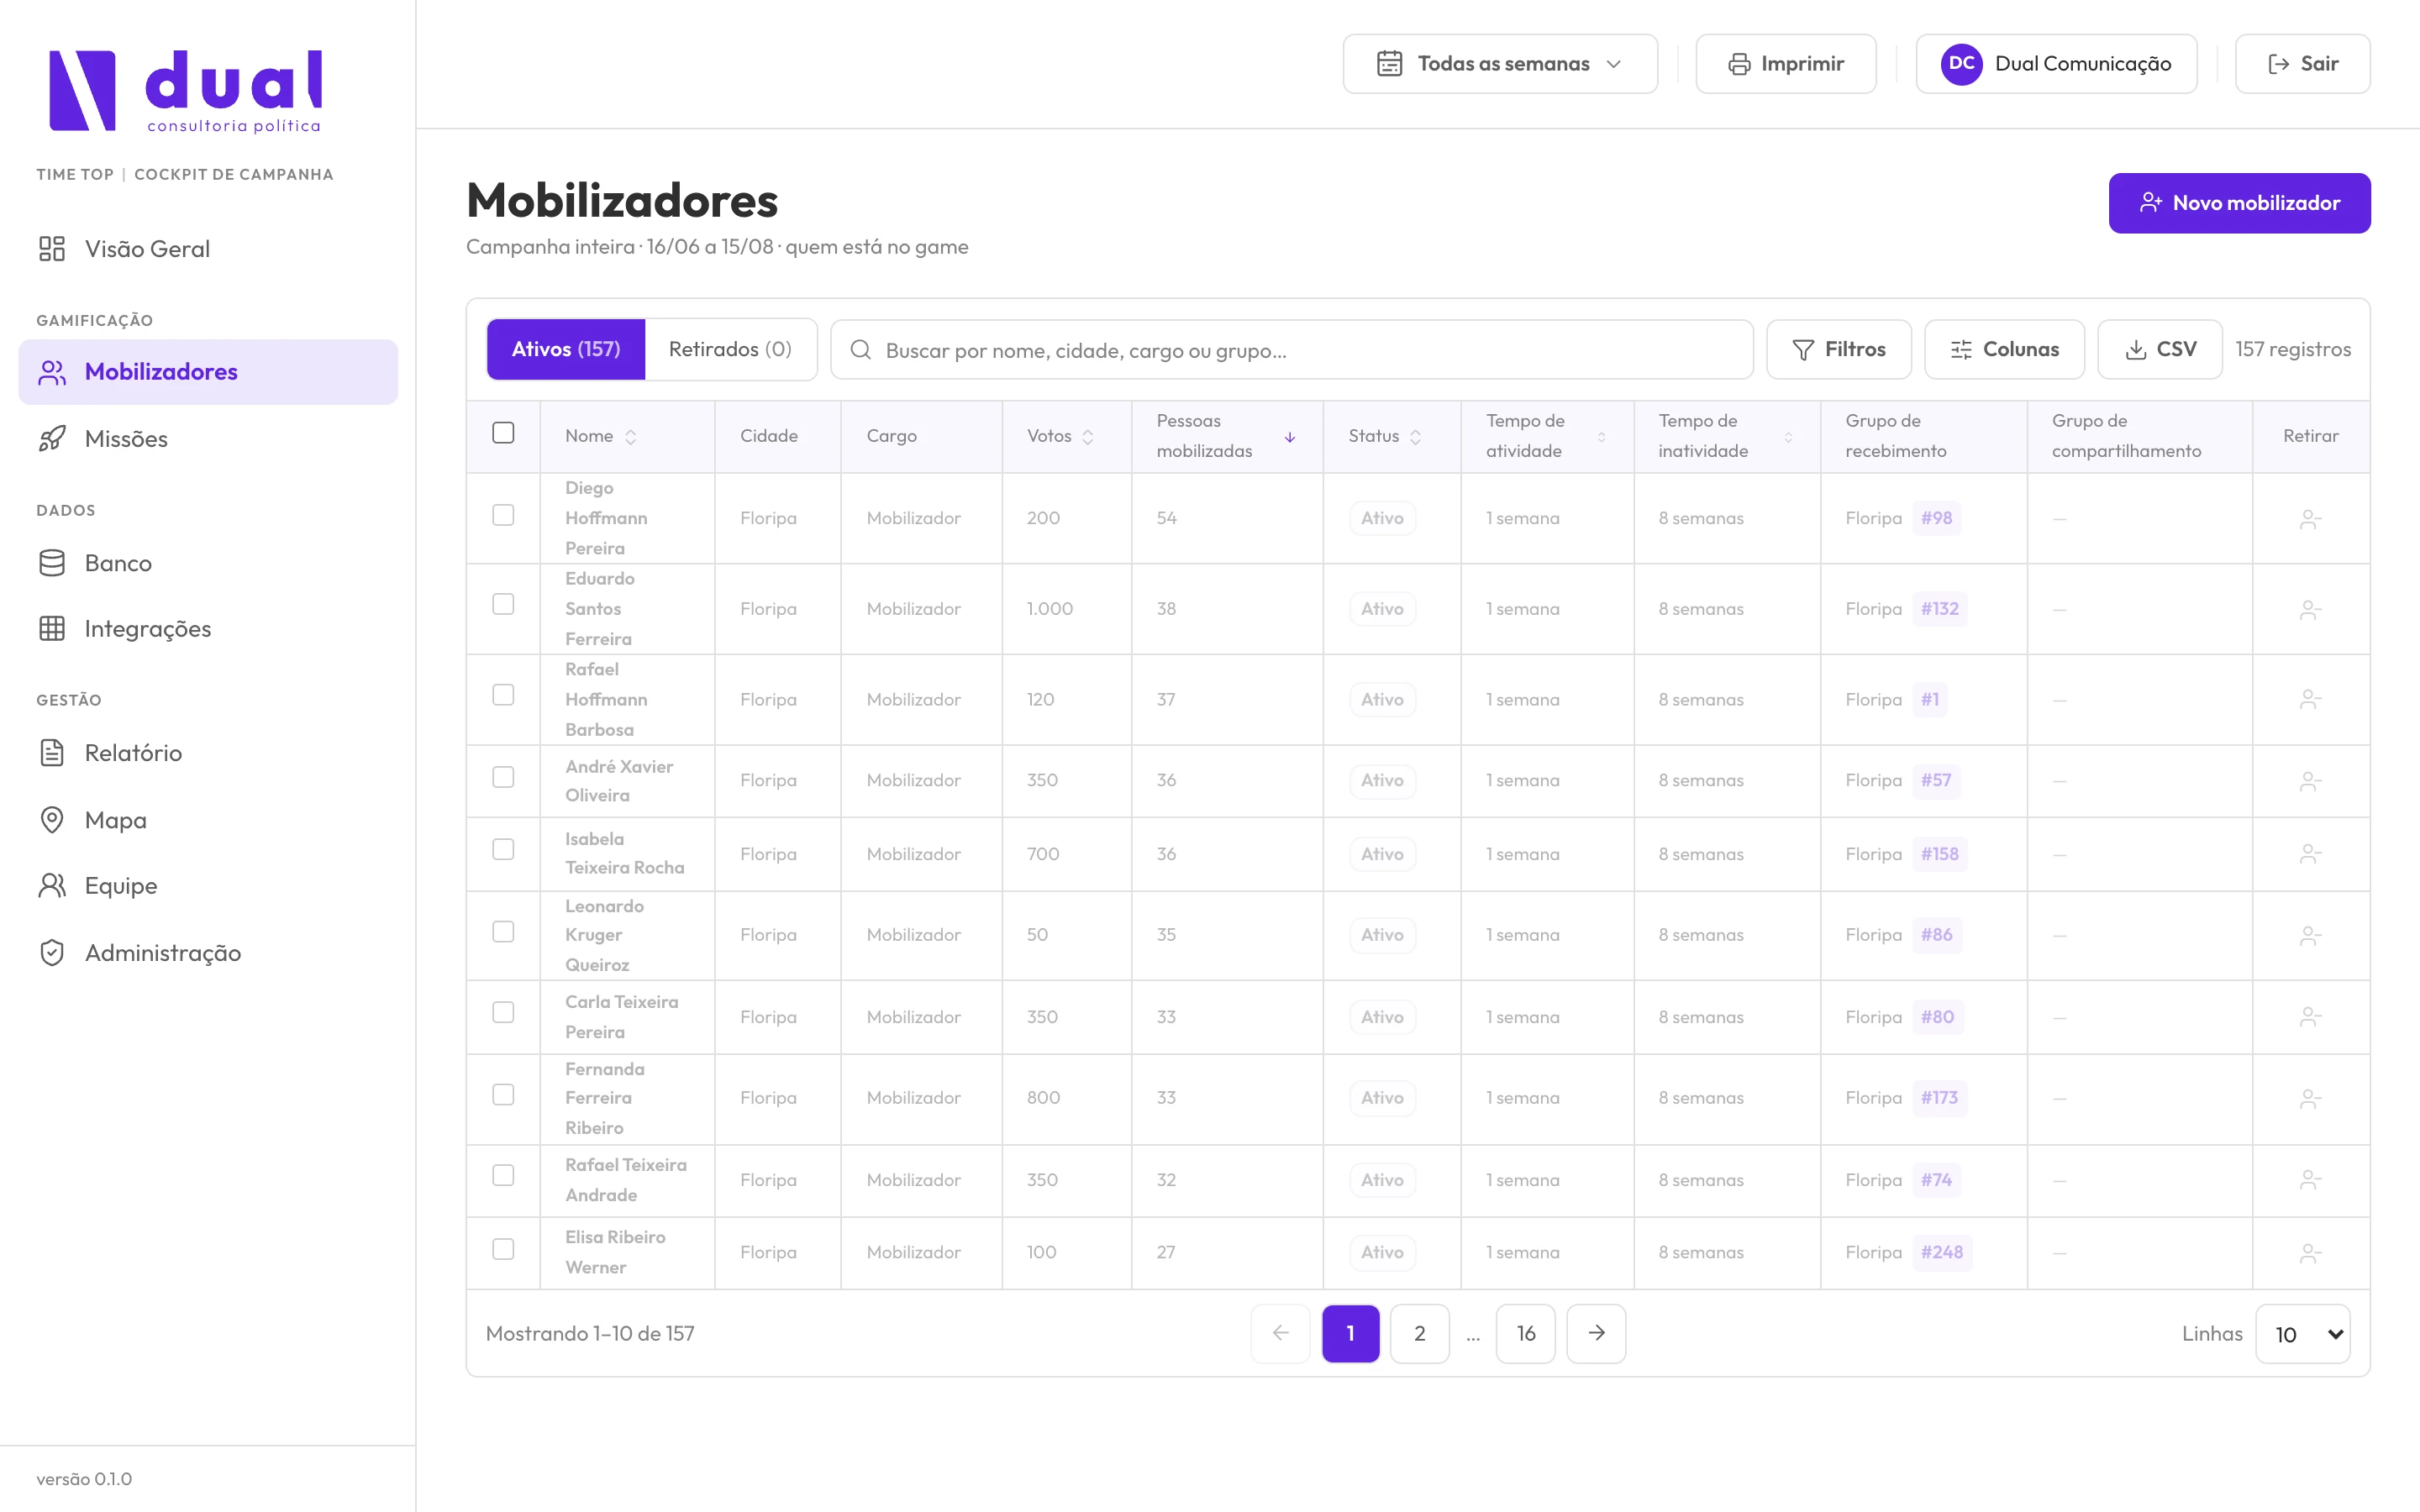2420x1512 pixels.
Task: Click the Dual Comunicação account button
Action: pos(2056,64)
